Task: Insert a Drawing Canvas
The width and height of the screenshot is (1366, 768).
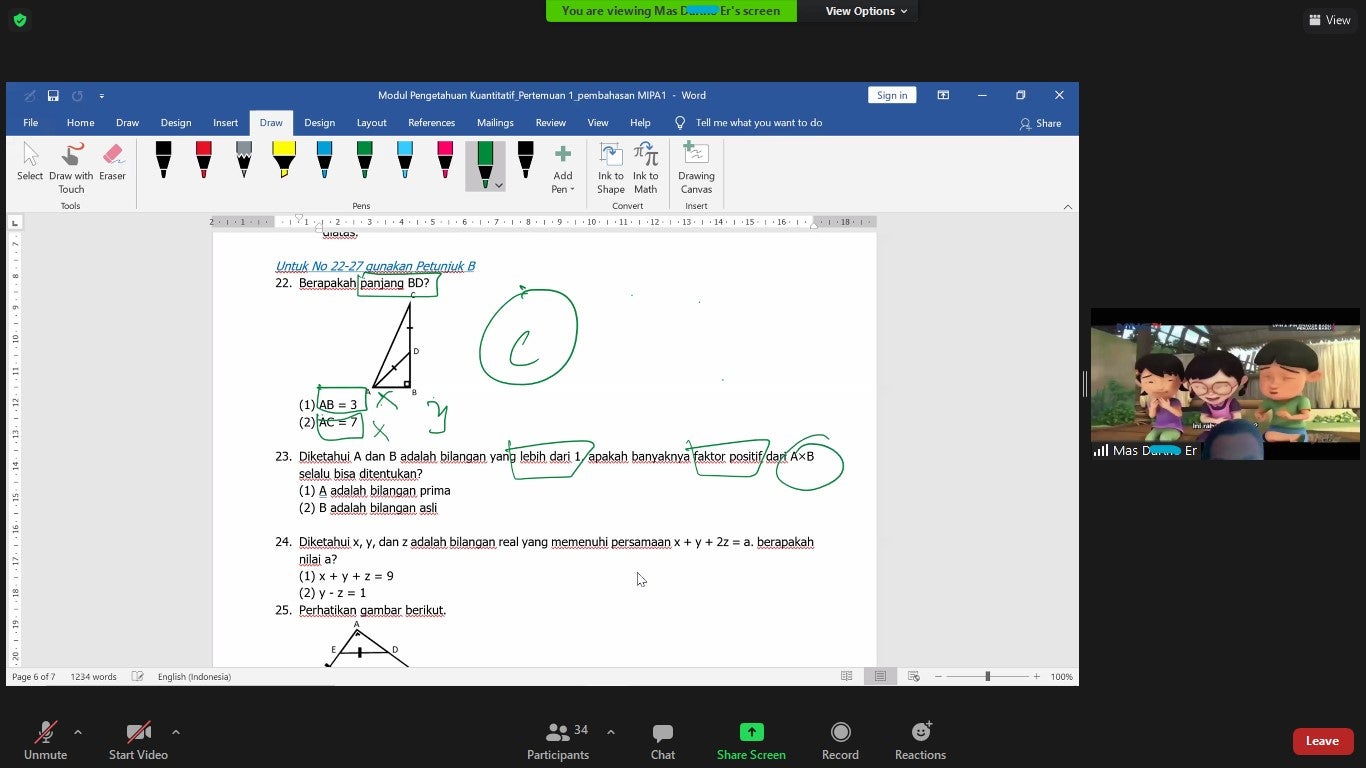Action: (696, 168)
